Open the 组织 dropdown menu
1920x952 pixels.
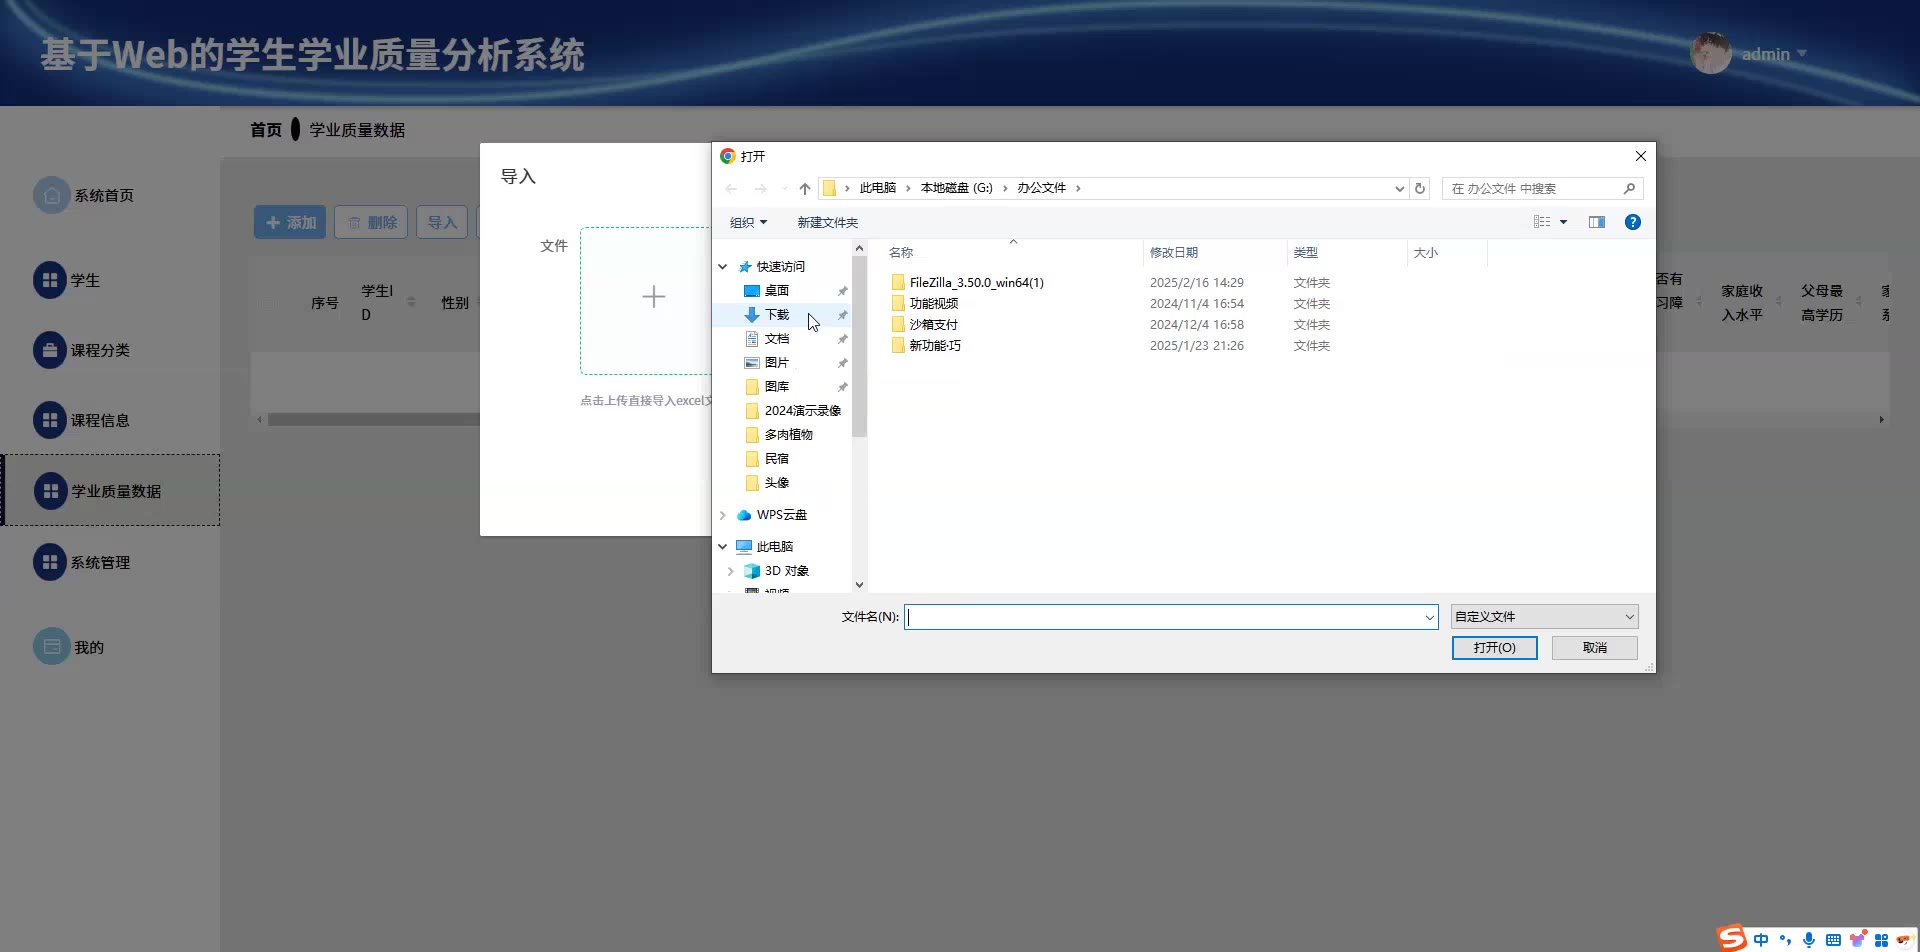click(x=748, y=222)
